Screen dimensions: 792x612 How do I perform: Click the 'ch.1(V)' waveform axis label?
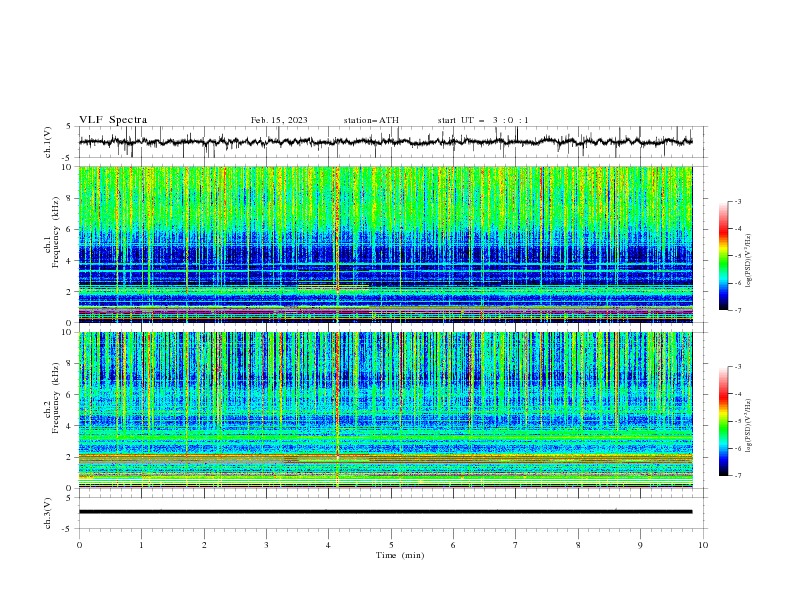(48, 142)
